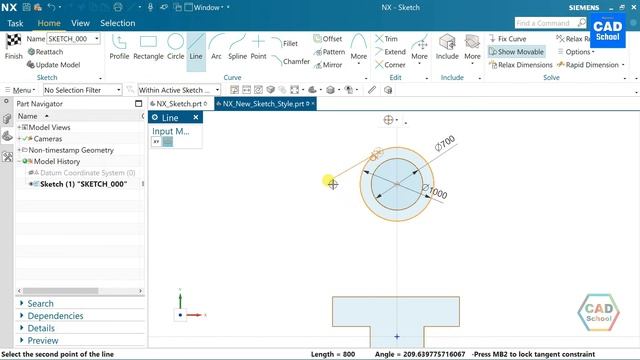Select the Profile curve tool
The height and width of the screenshot is (360, 640).
point(119,47)
